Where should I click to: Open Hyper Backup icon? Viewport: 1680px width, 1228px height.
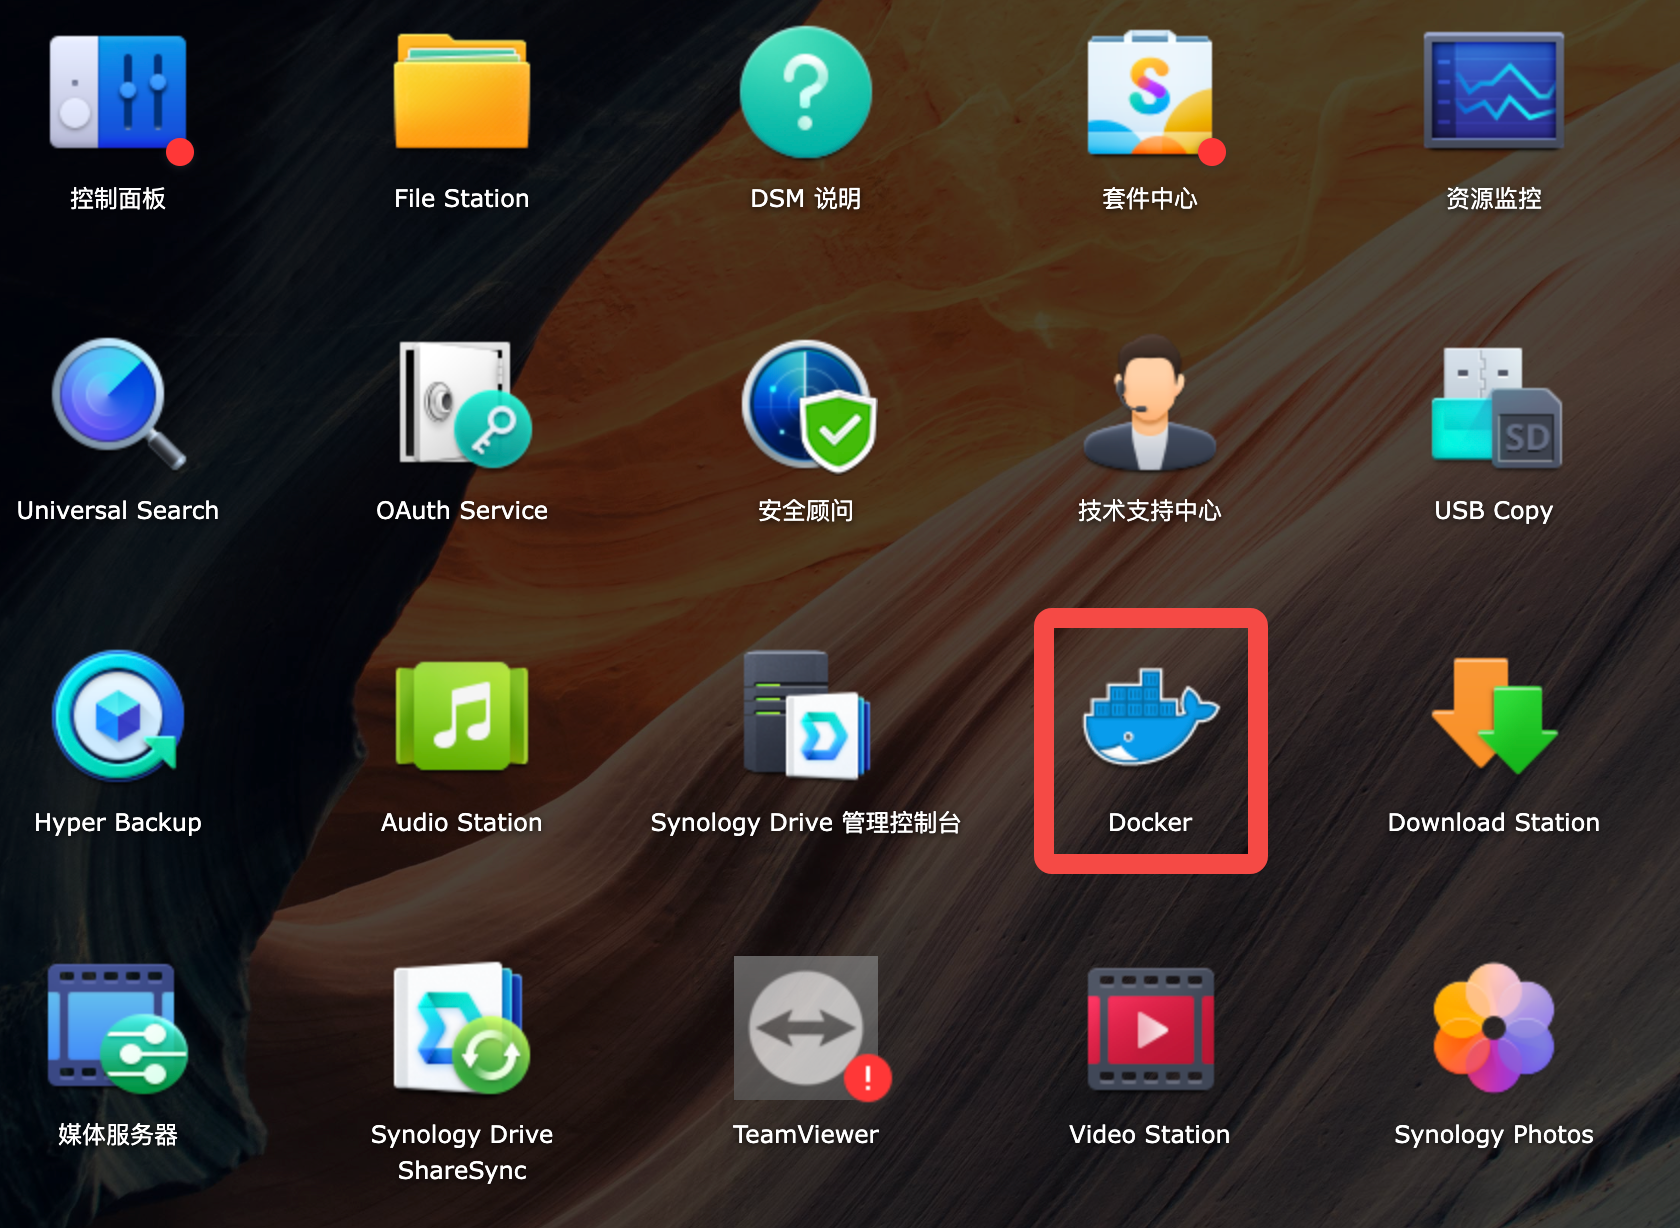tap(118, 716)
